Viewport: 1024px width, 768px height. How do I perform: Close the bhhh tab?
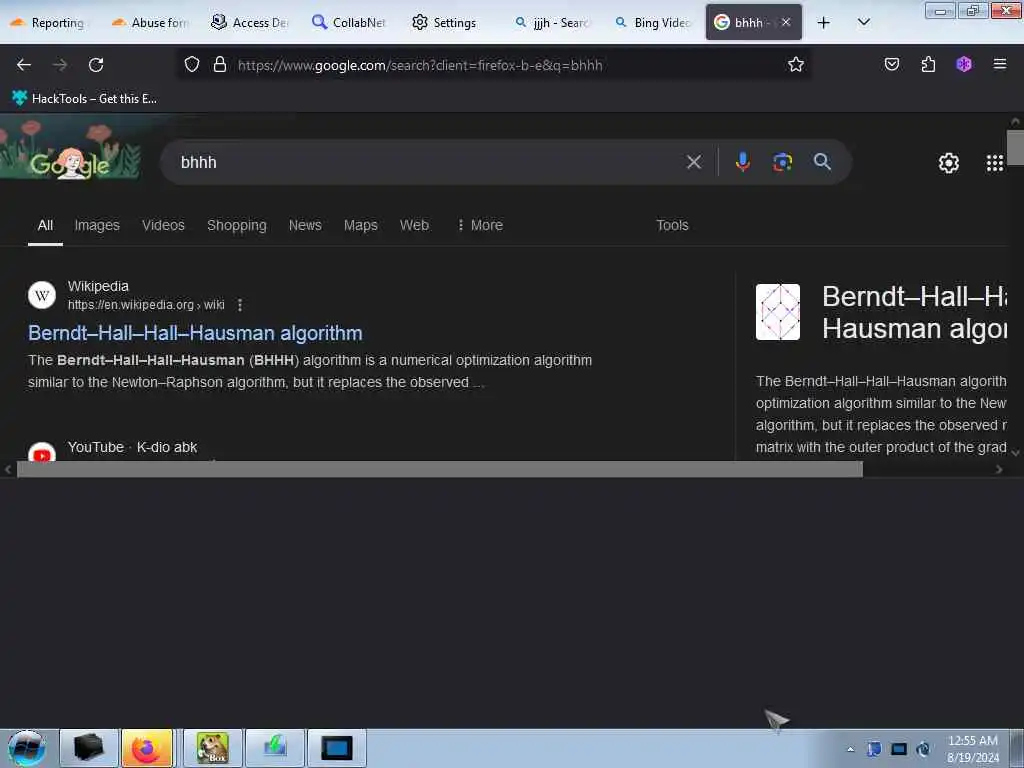coord(786,22)
